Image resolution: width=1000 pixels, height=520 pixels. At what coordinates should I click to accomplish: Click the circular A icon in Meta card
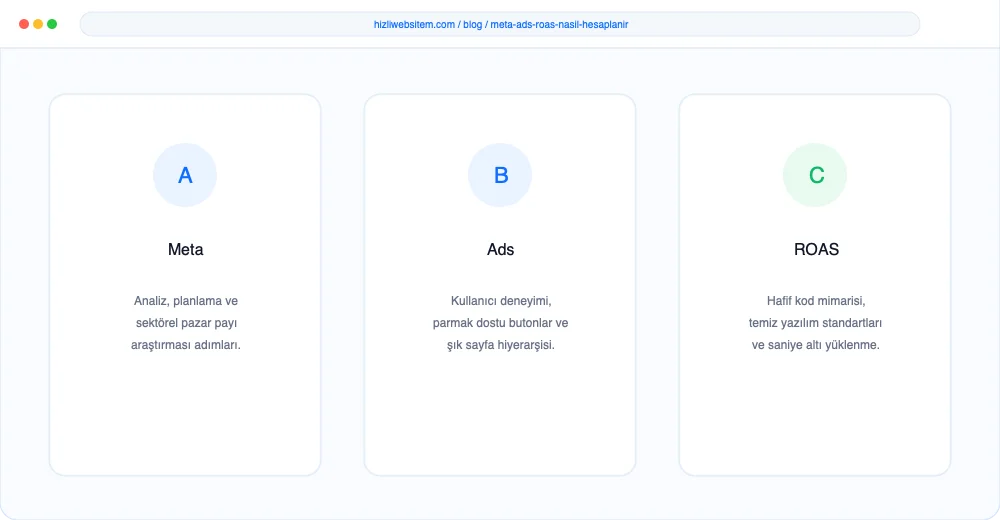185,175
